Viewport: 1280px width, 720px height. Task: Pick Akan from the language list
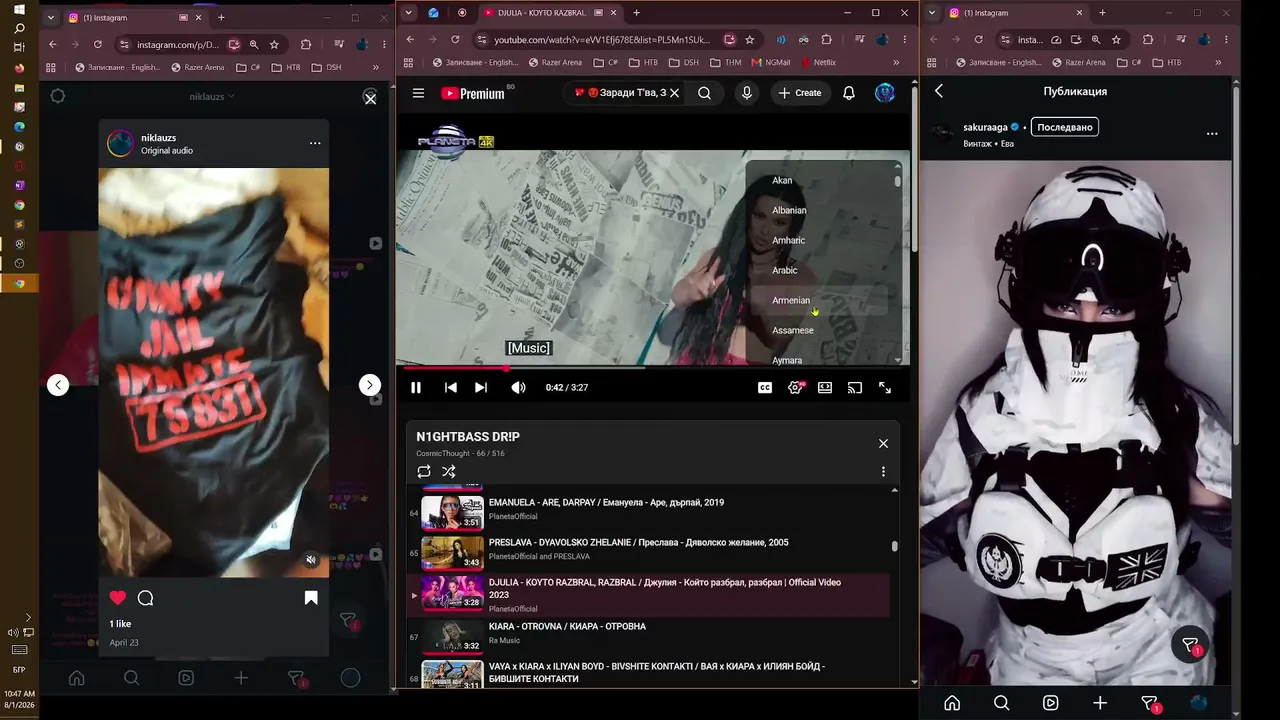[x=782, y=180]
